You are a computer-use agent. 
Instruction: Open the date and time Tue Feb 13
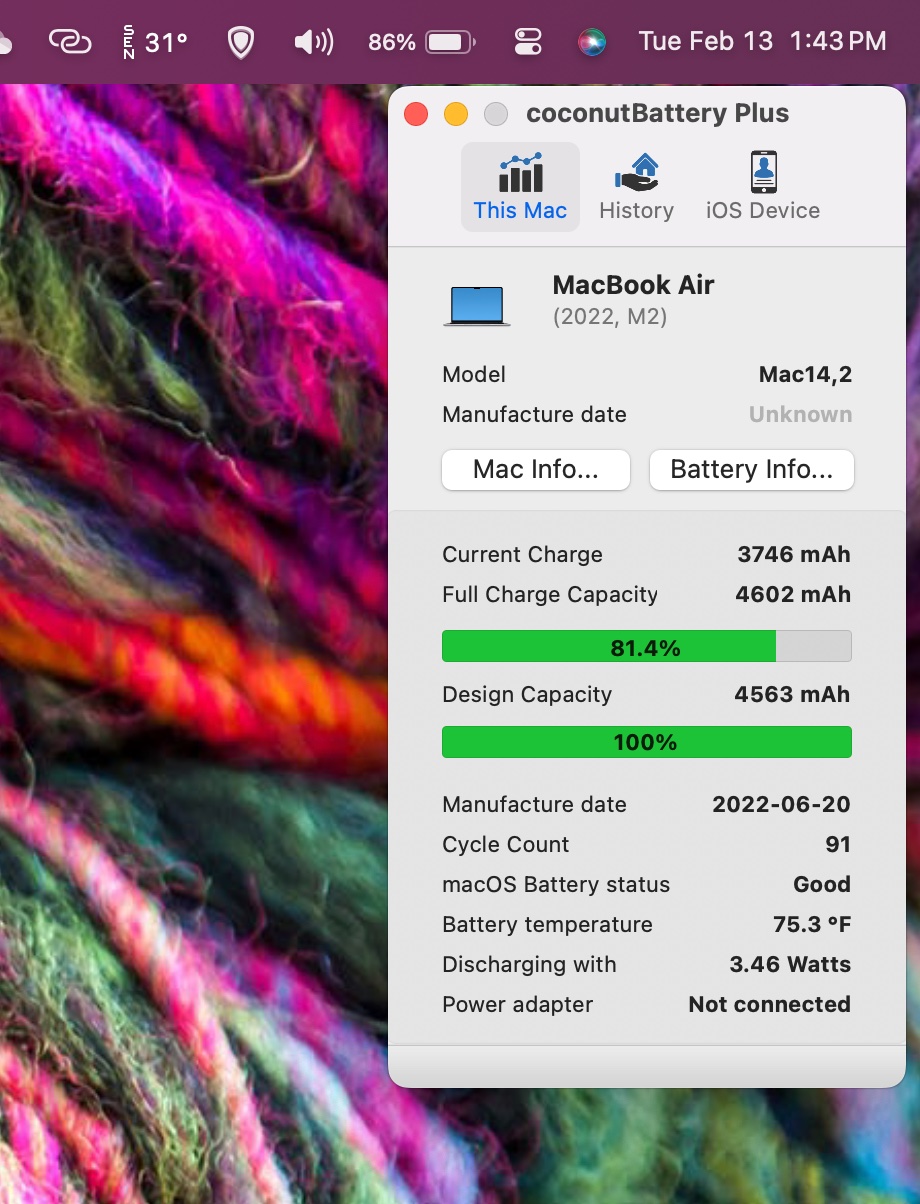pos(762,41)
